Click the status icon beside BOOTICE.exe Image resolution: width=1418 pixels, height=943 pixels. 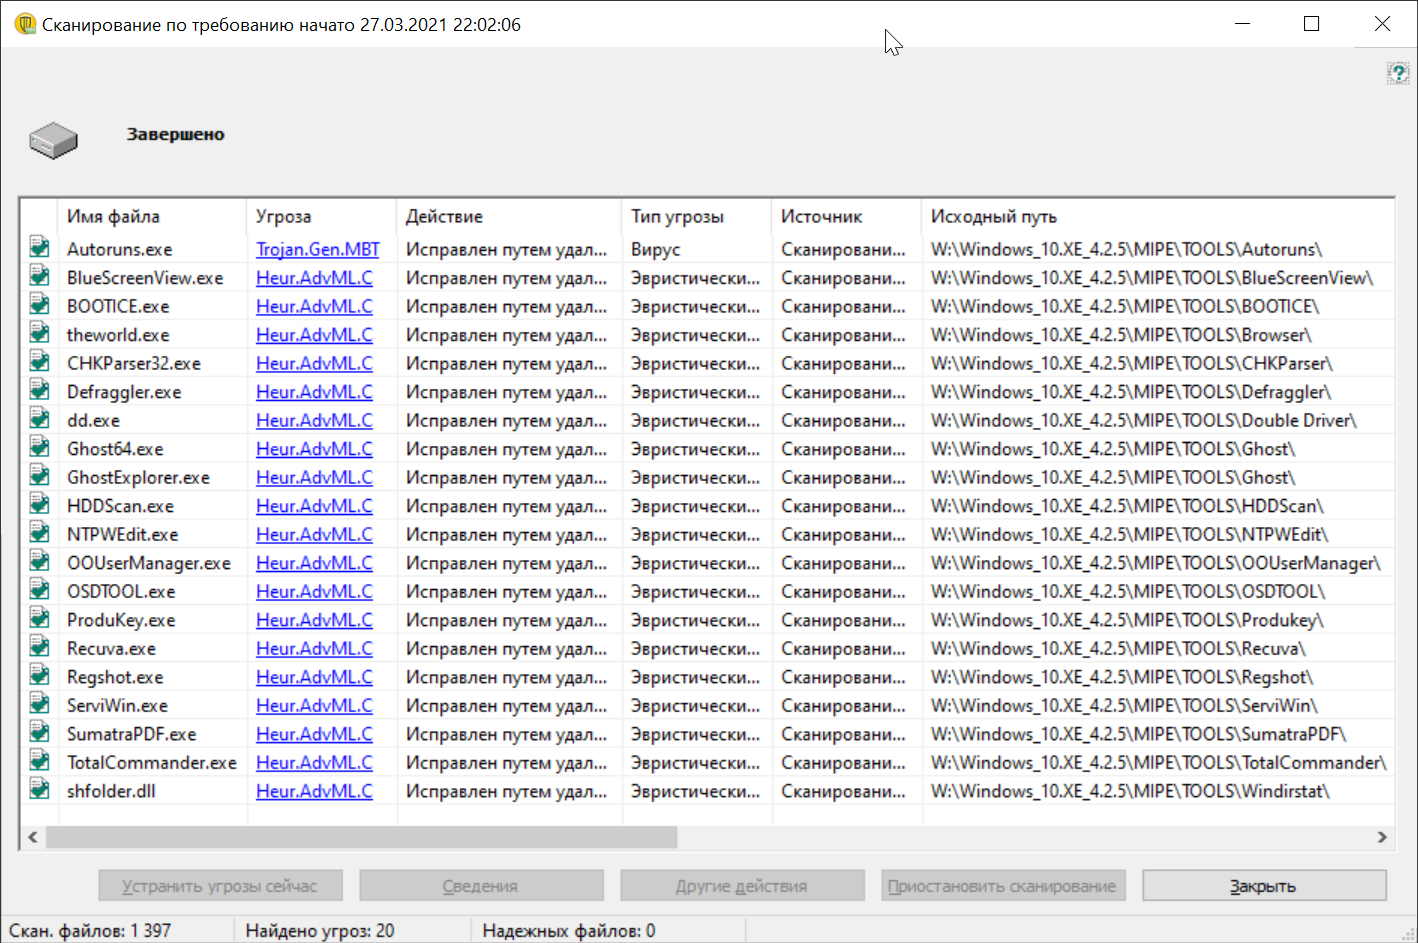tap(39, 303)
